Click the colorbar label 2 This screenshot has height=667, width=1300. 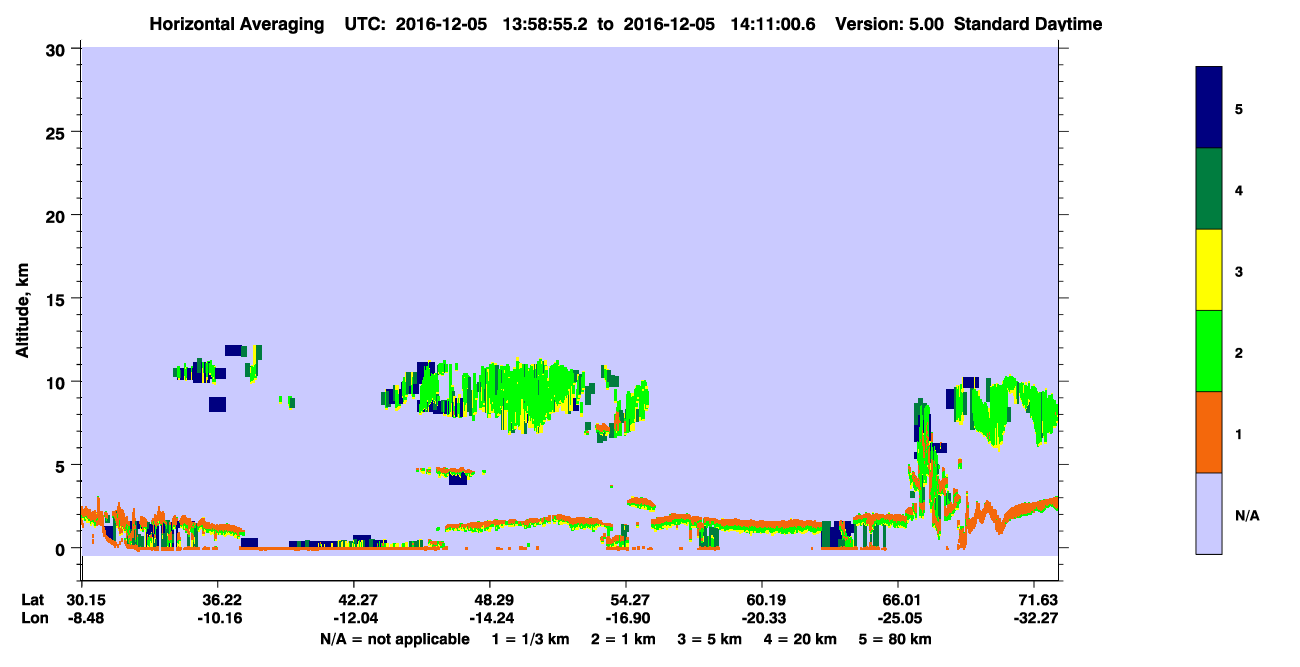click(1239, 352)
